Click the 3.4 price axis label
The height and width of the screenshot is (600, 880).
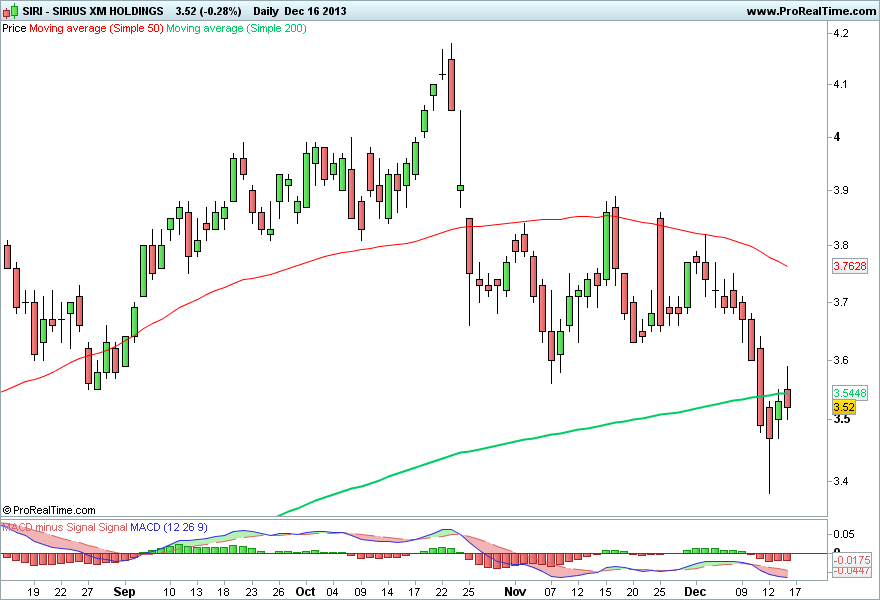coord(841,481)
